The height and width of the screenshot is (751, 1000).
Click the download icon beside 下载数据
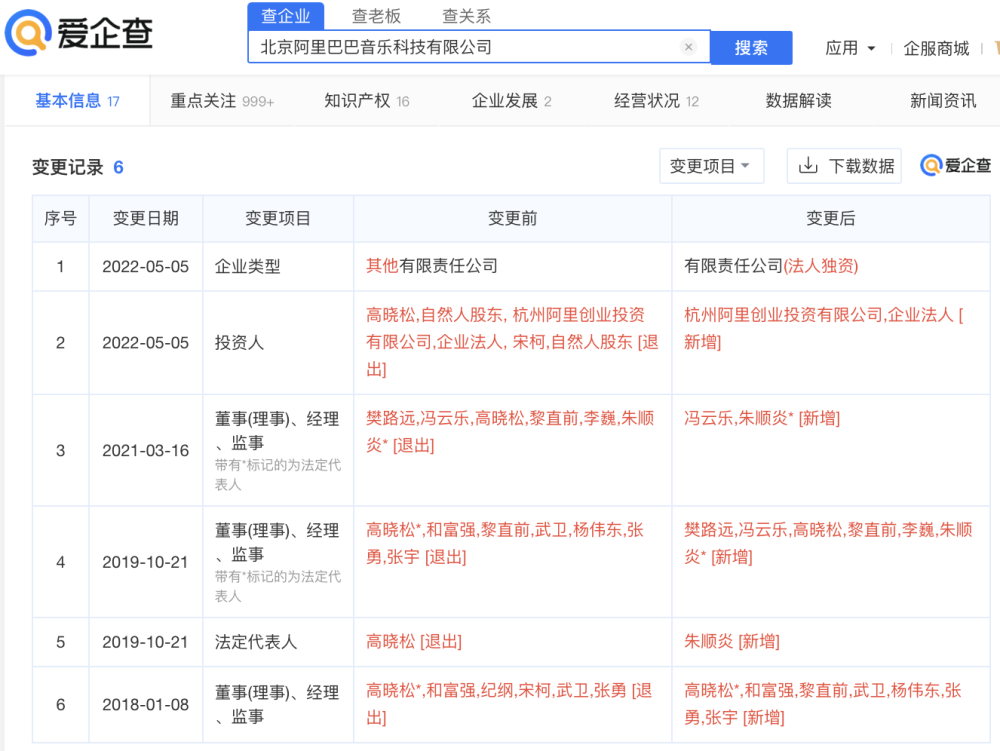point(807,166)
